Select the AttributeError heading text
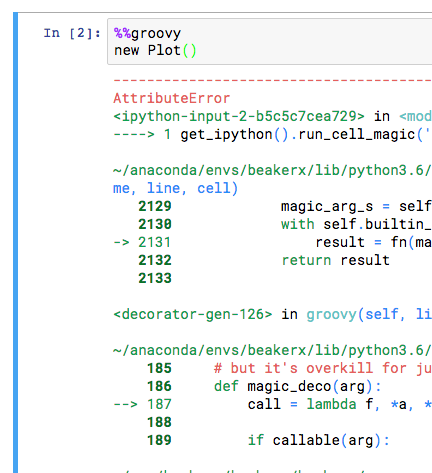Viewport: 432px width, 473px height. point(172,98)
